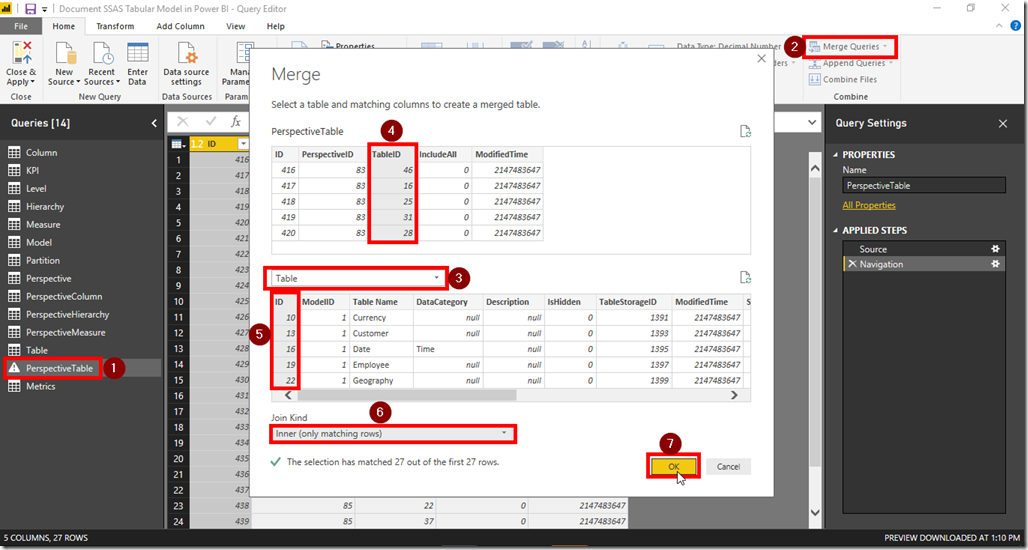Screen dimensions: 1028x550
Task: Collapse the PROPERTIES section
Action: point(835,155)
